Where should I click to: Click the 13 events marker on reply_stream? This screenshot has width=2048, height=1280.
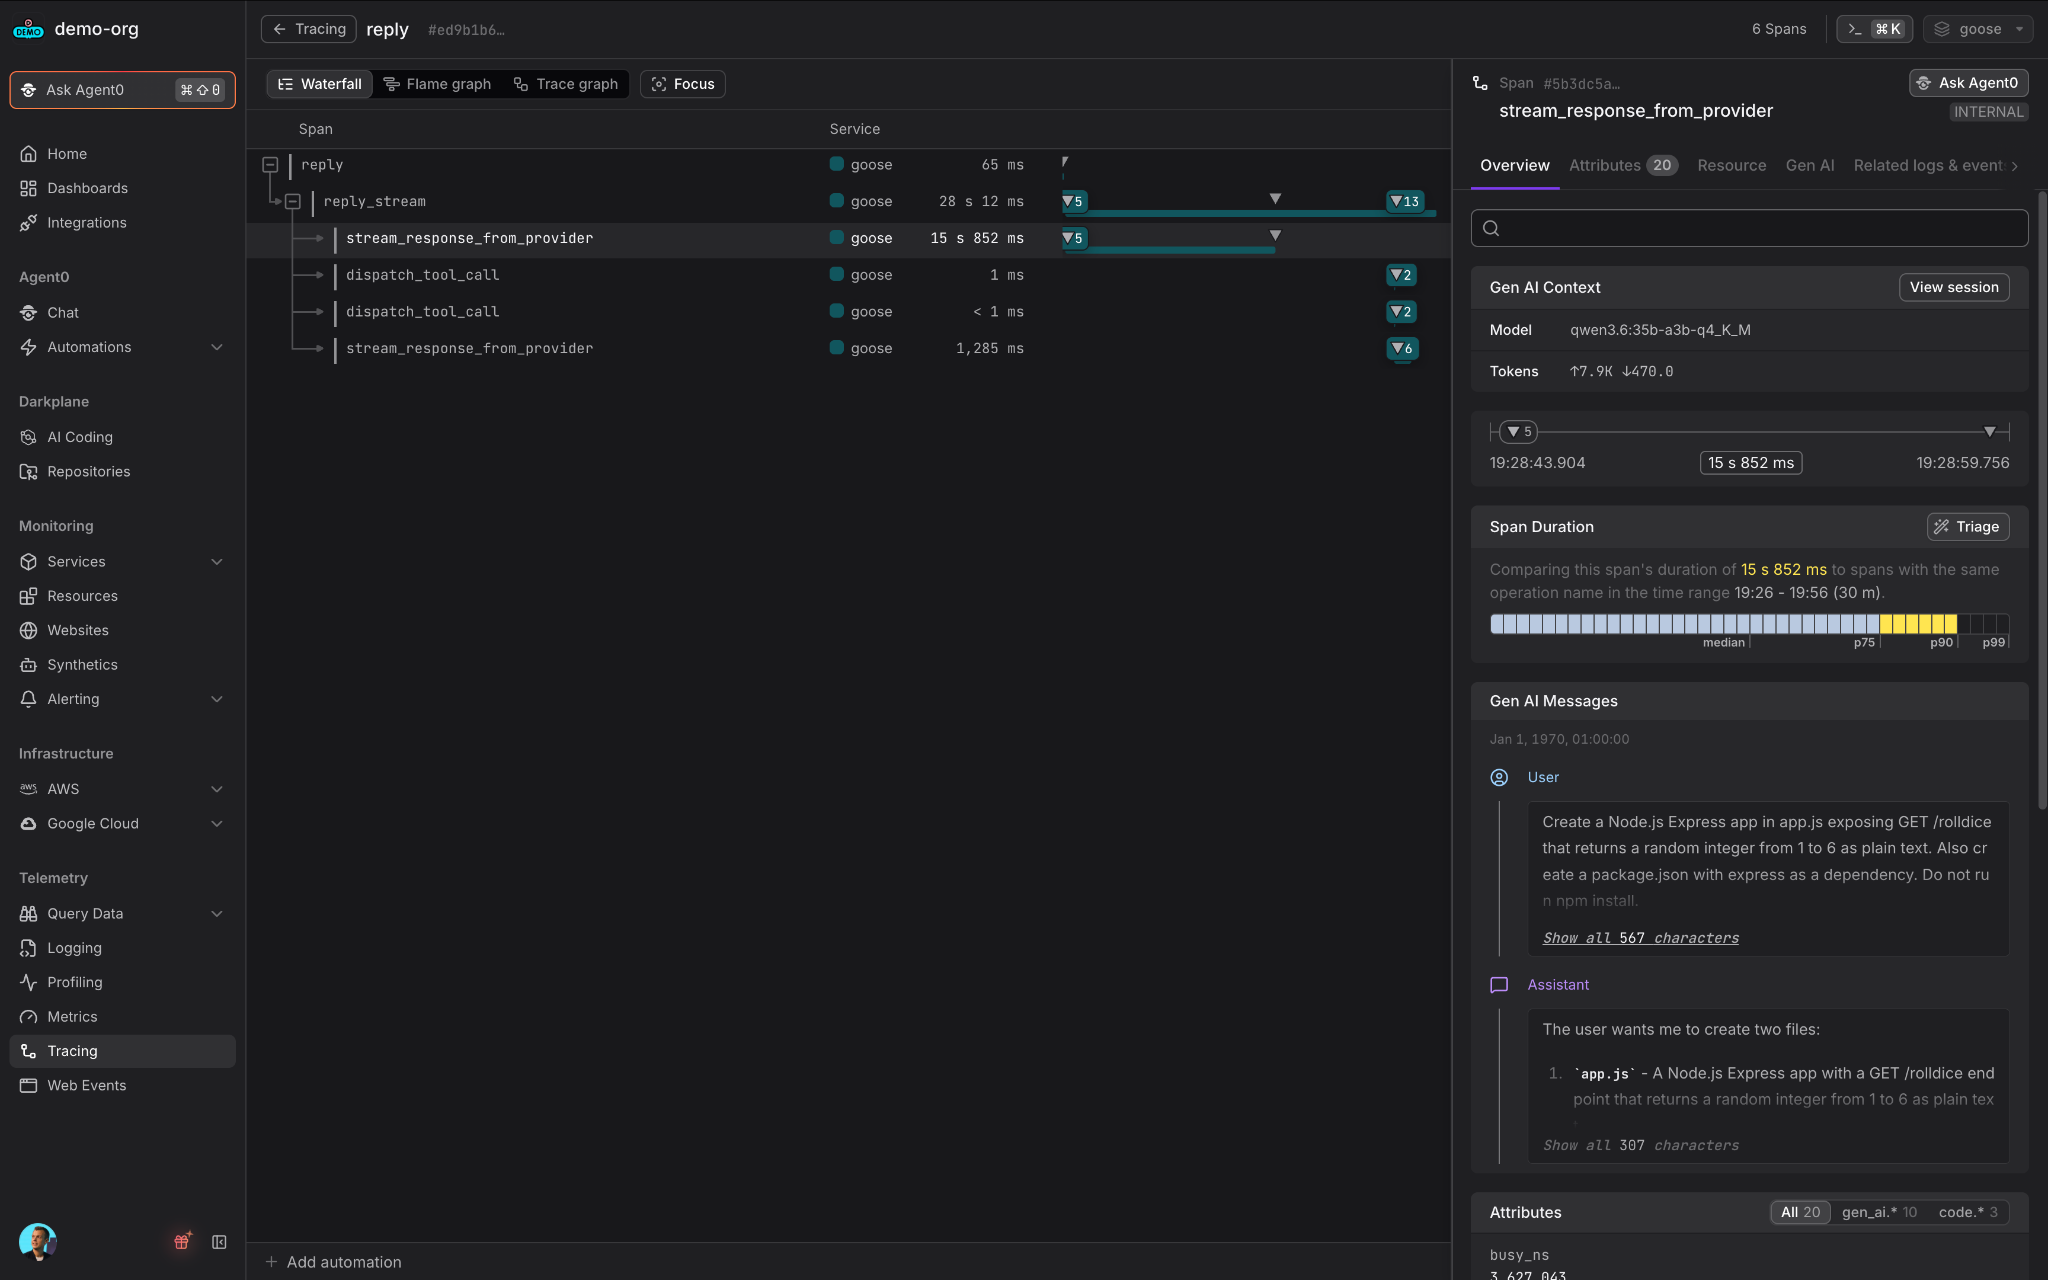(x=1404, y=201)
